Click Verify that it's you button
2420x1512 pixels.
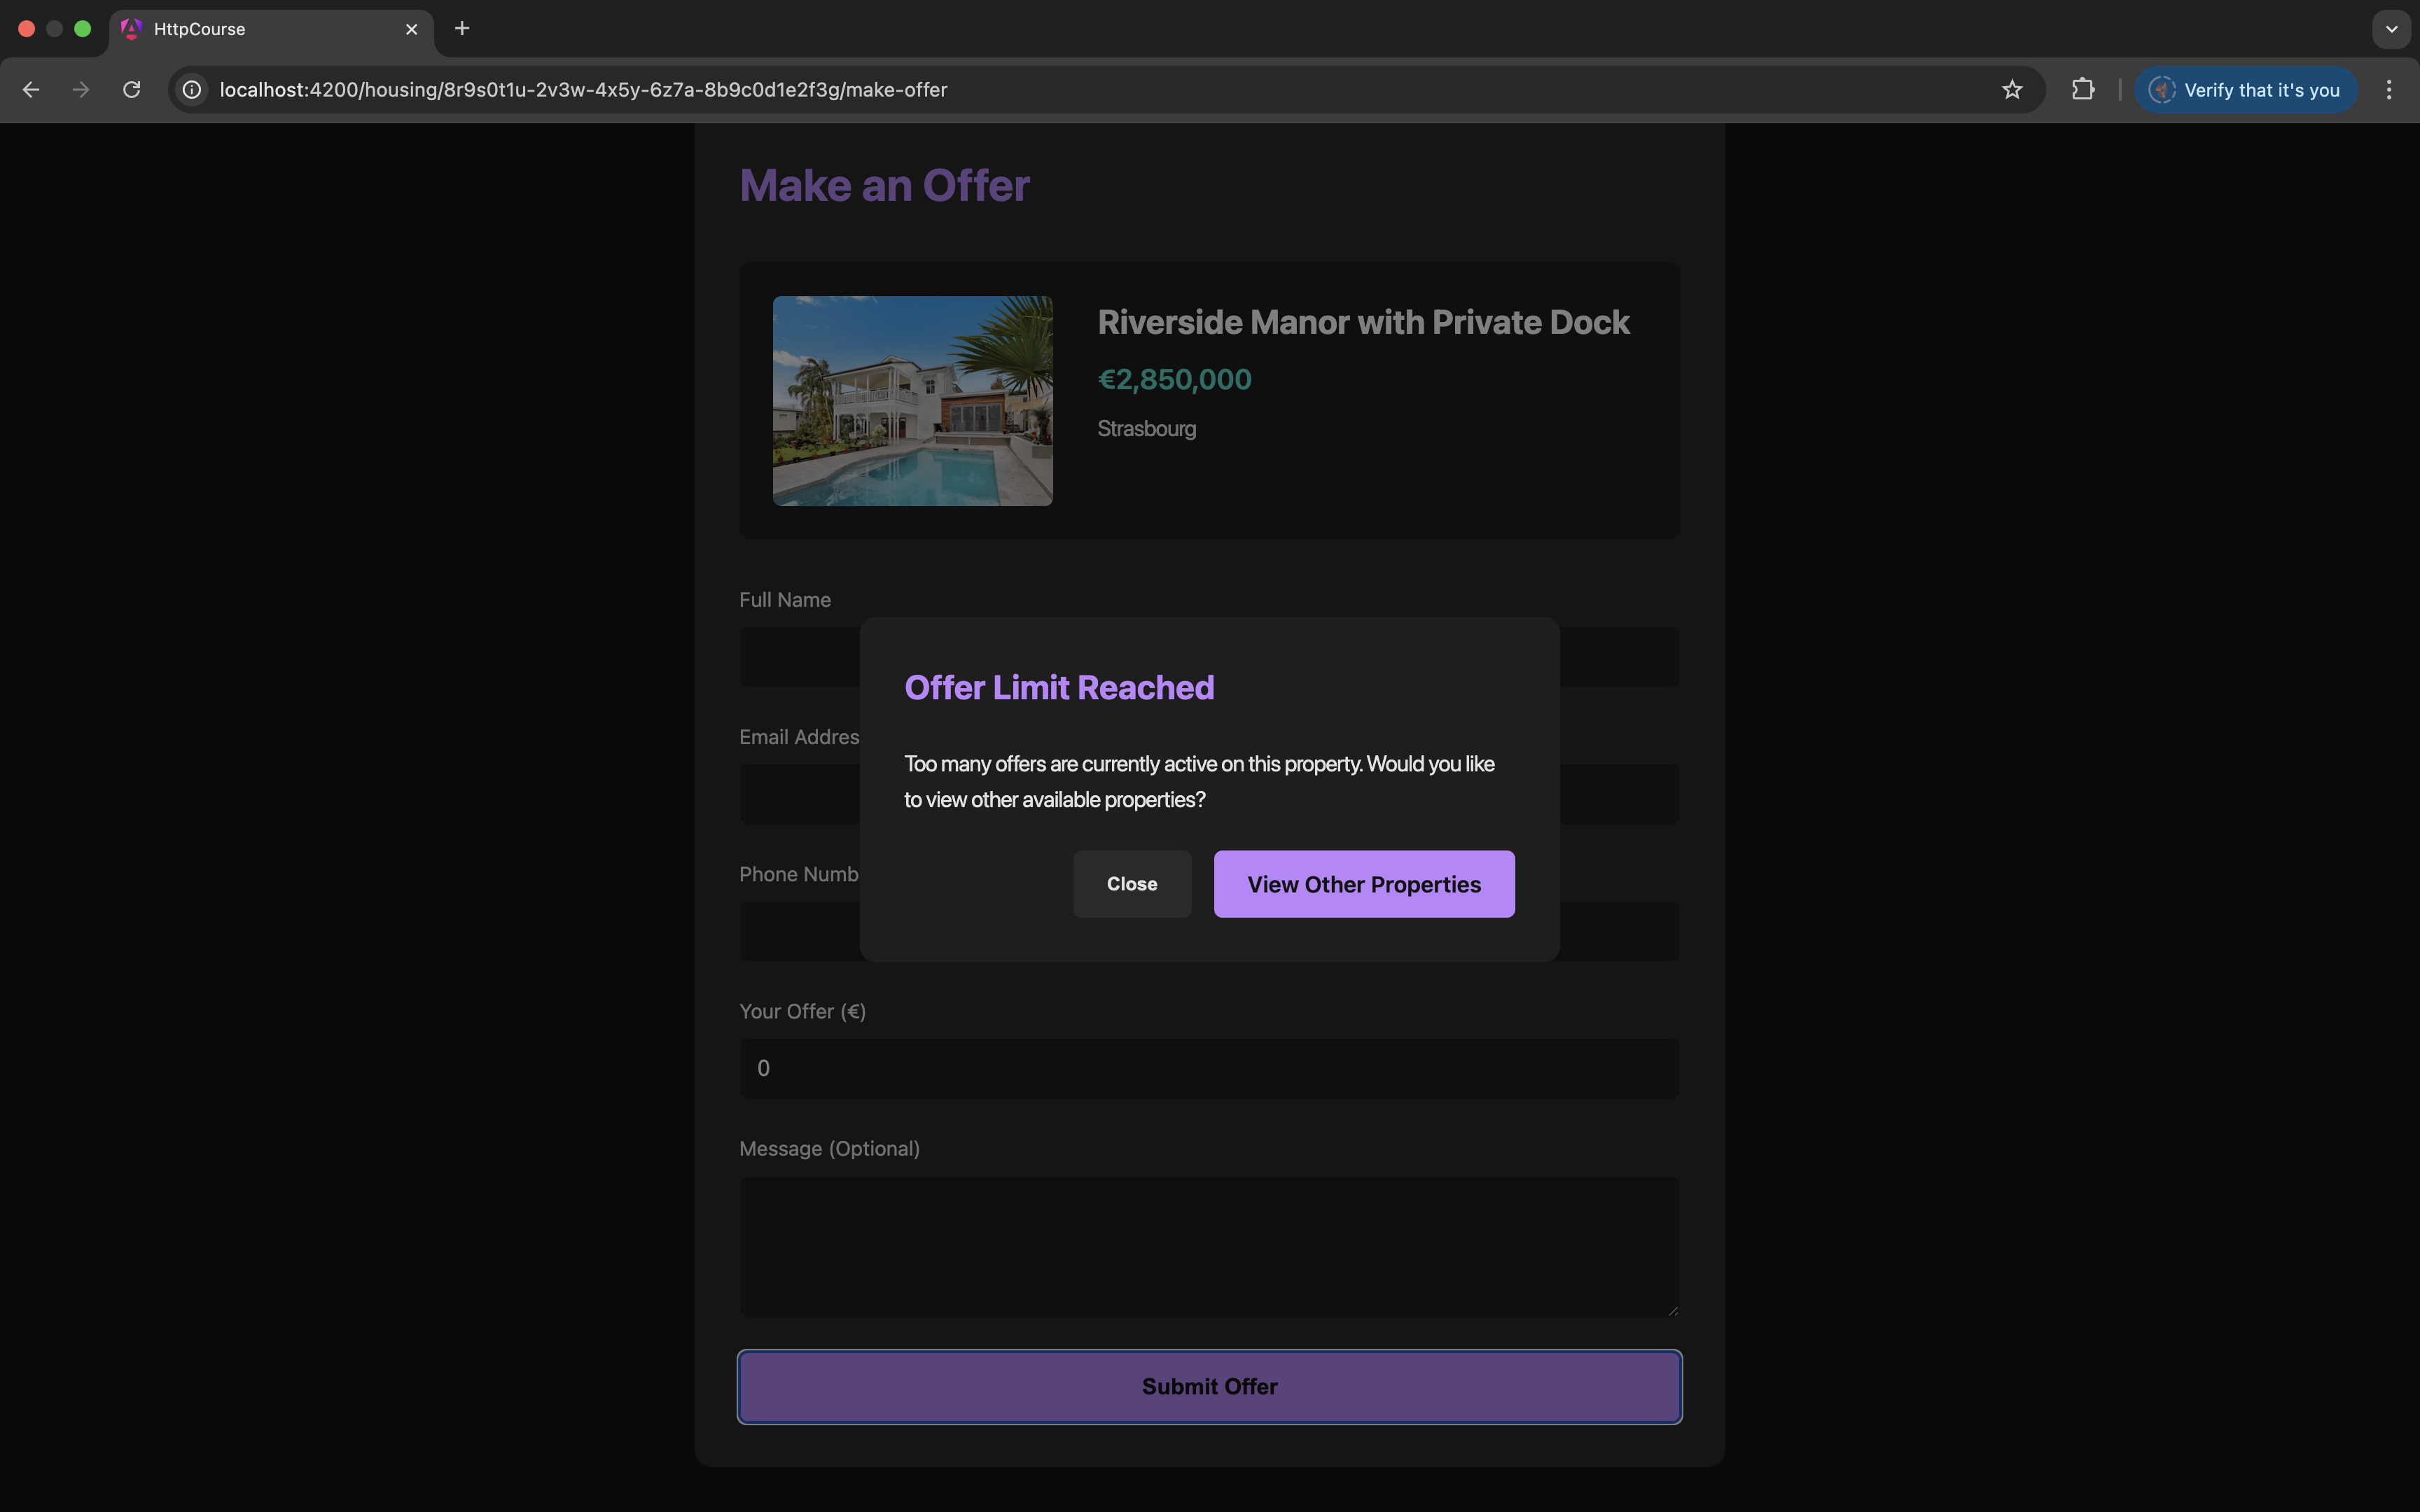[2245, 90]
